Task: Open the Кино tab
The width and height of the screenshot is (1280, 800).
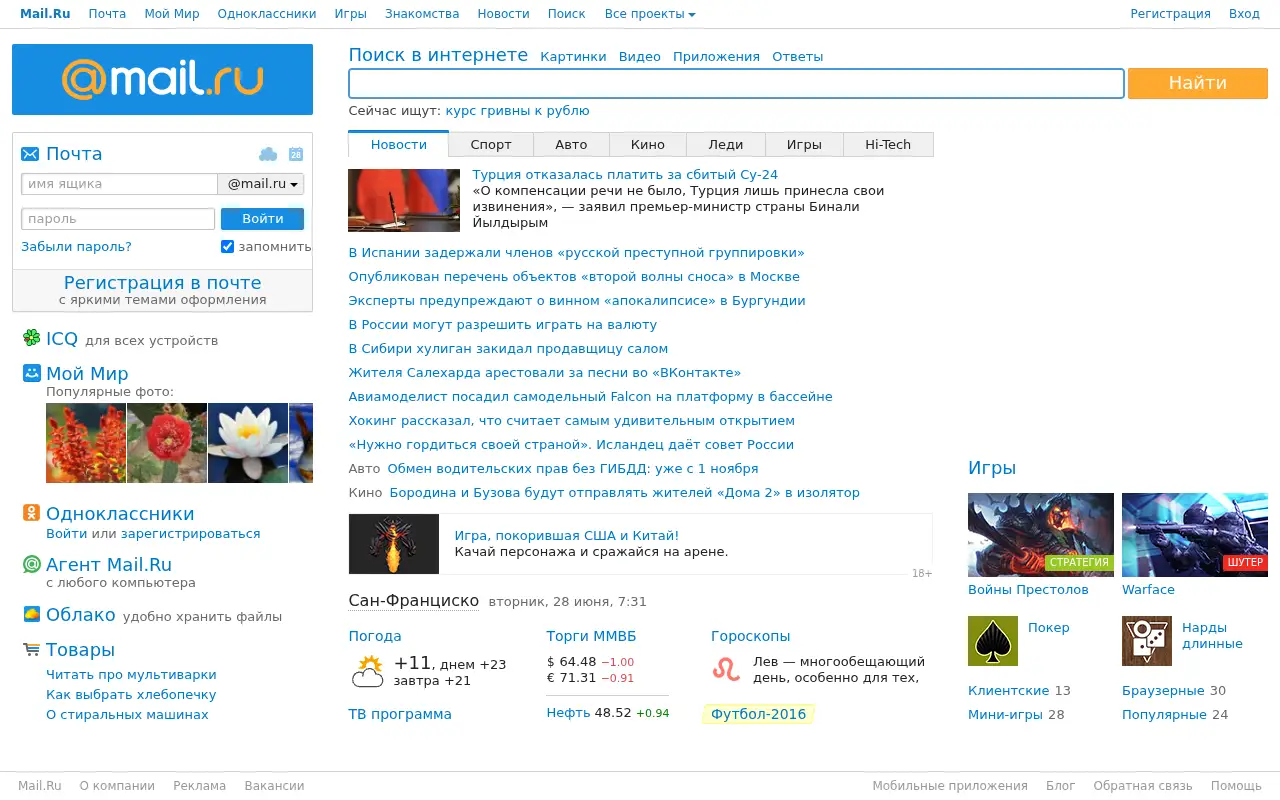Action: (648, 144)
